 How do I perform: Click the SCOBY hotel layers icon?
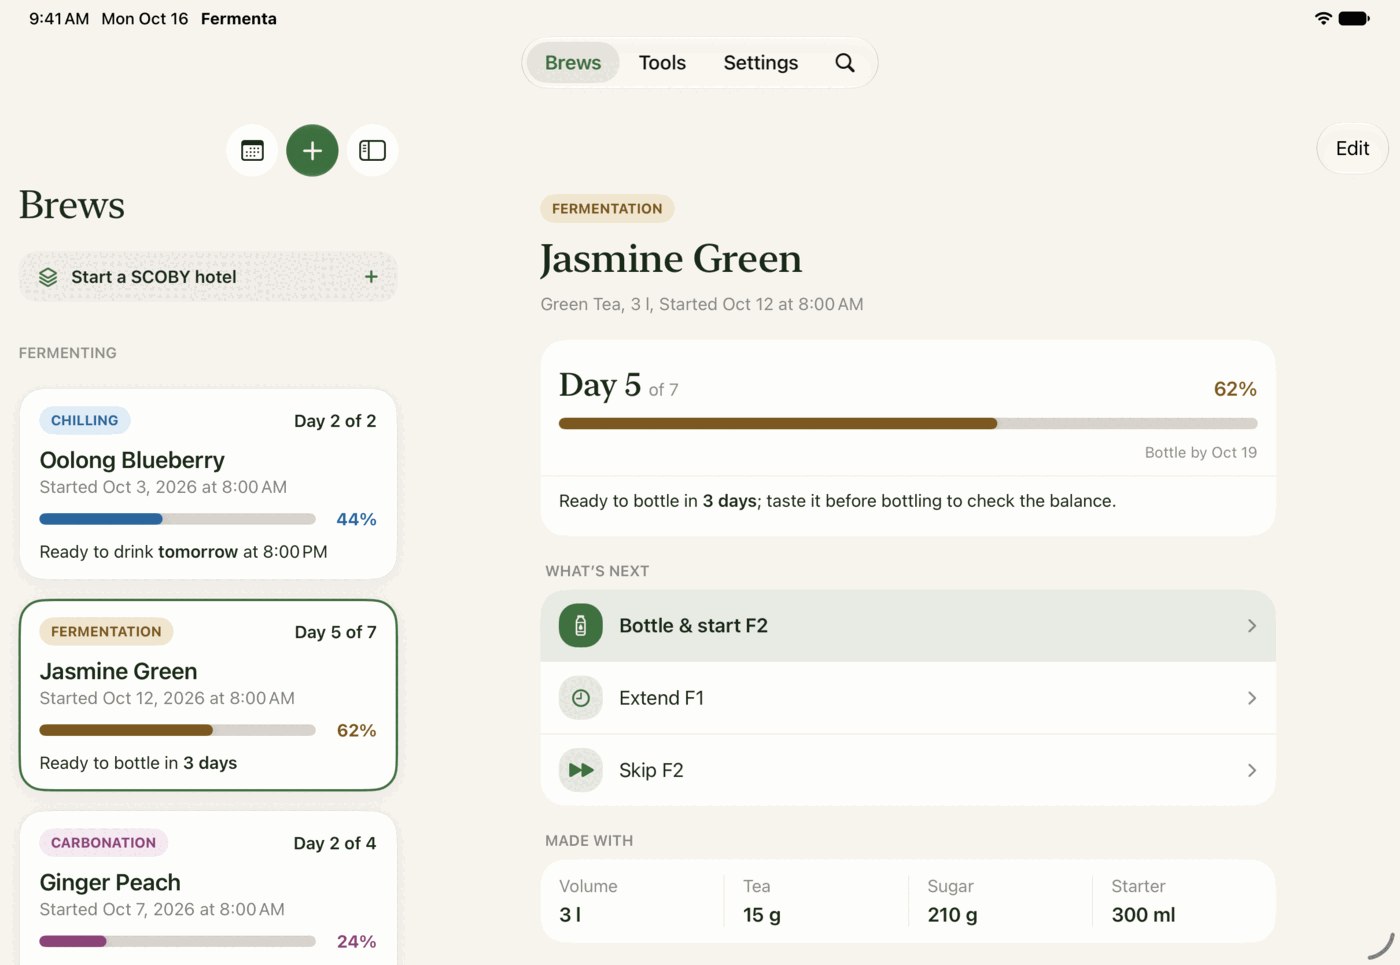click(x=48, y=277)
